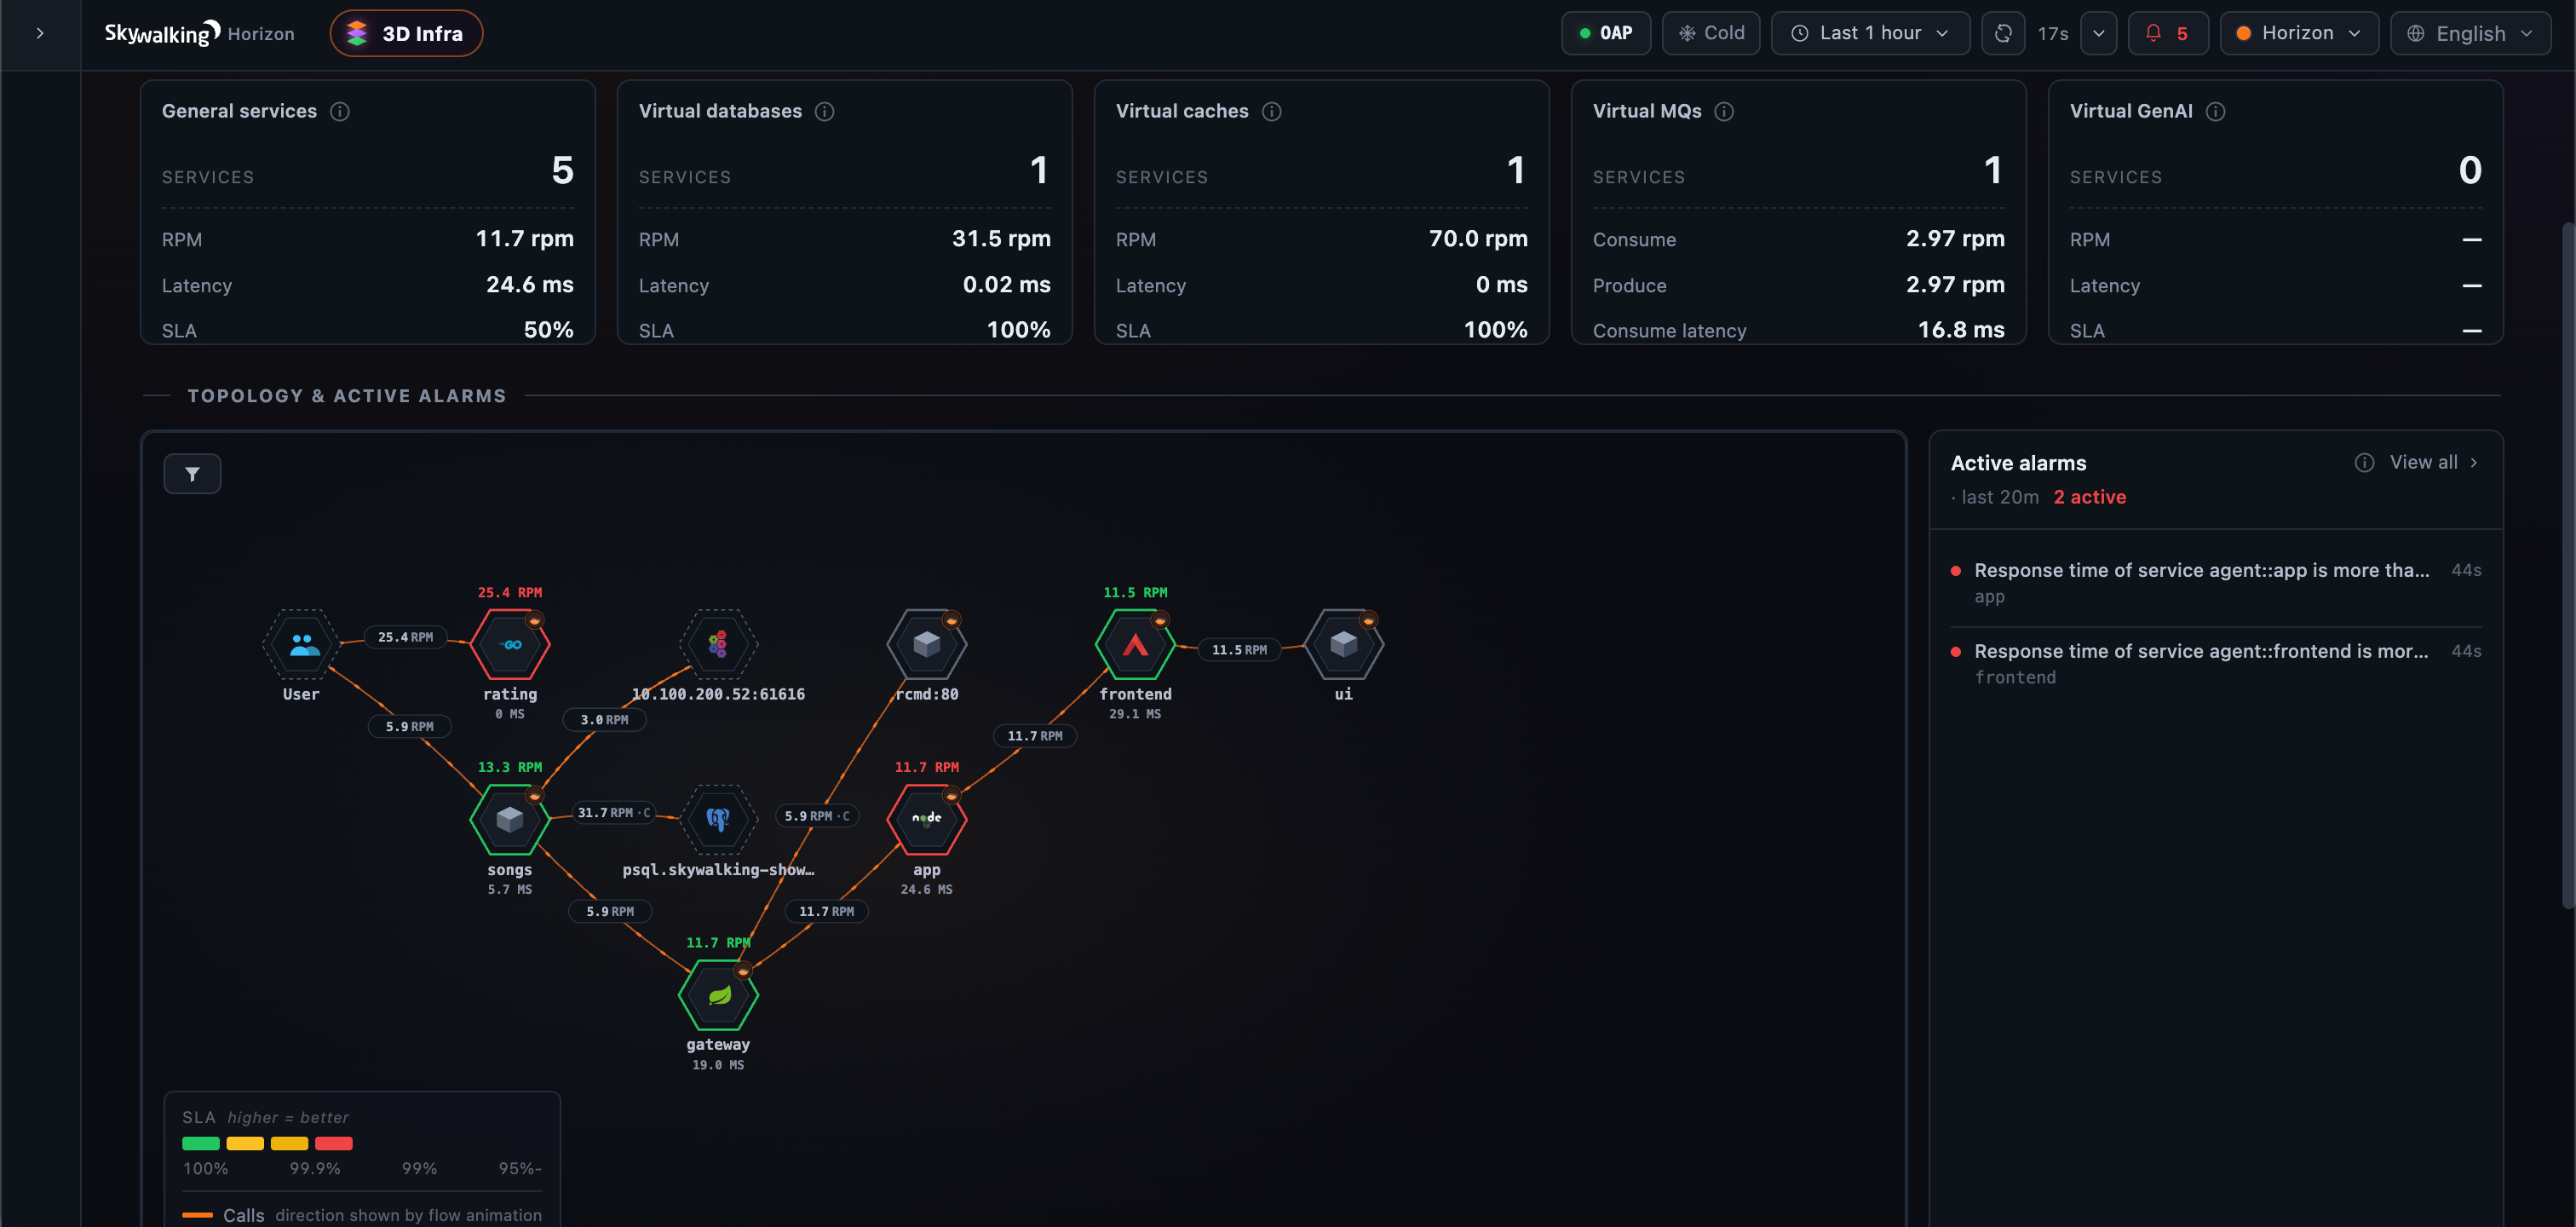This screenshot has width=2576, height=1227.
Task: Open the Last 1 hour dropdown
Action: (1870, 33)
